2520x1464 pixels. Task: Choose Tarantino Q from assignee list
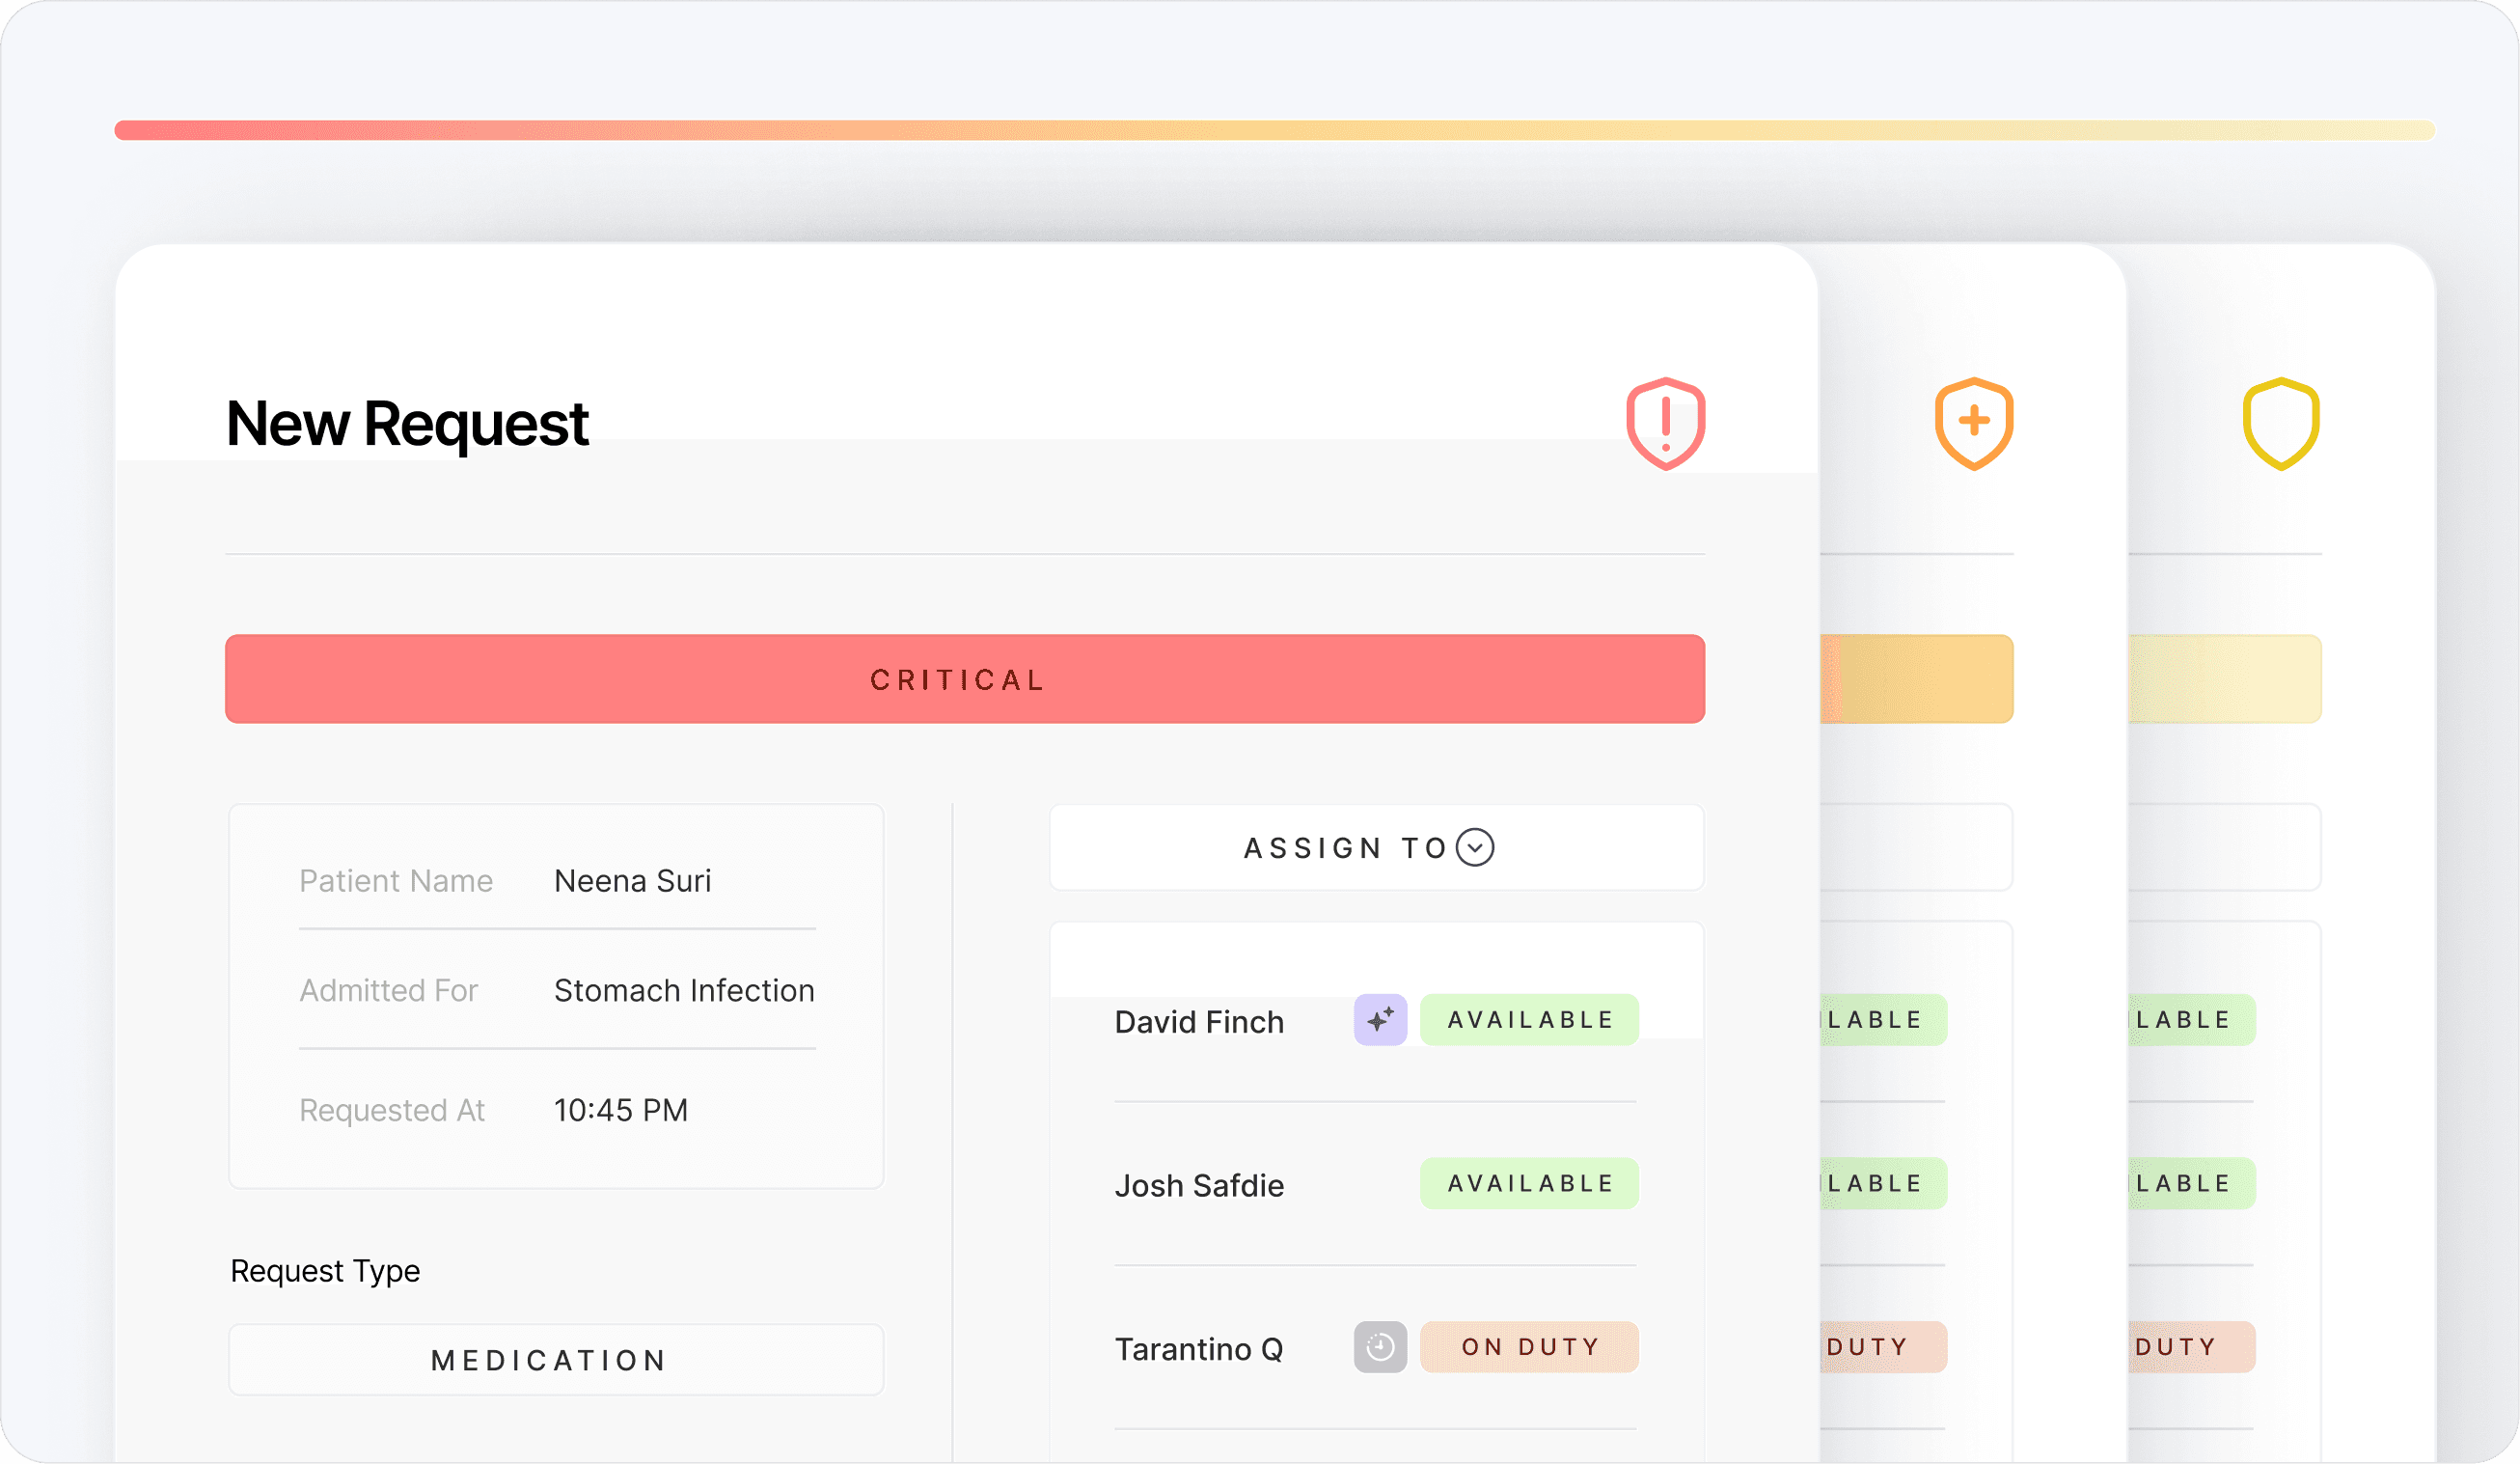click(x=1199, y=1350)
